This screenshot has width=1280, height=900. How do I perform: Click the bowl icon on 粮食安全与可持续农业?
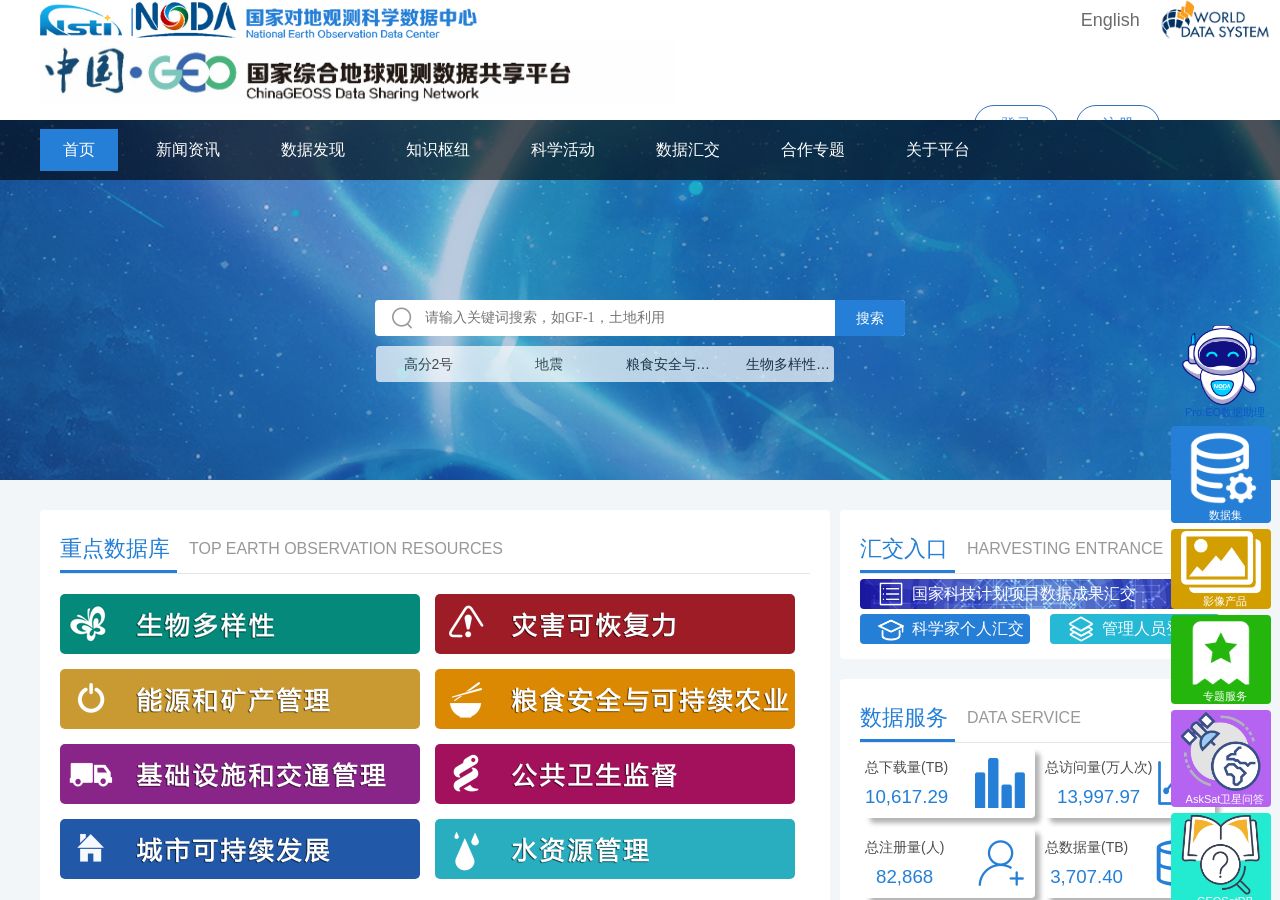[x=466, y=700]
